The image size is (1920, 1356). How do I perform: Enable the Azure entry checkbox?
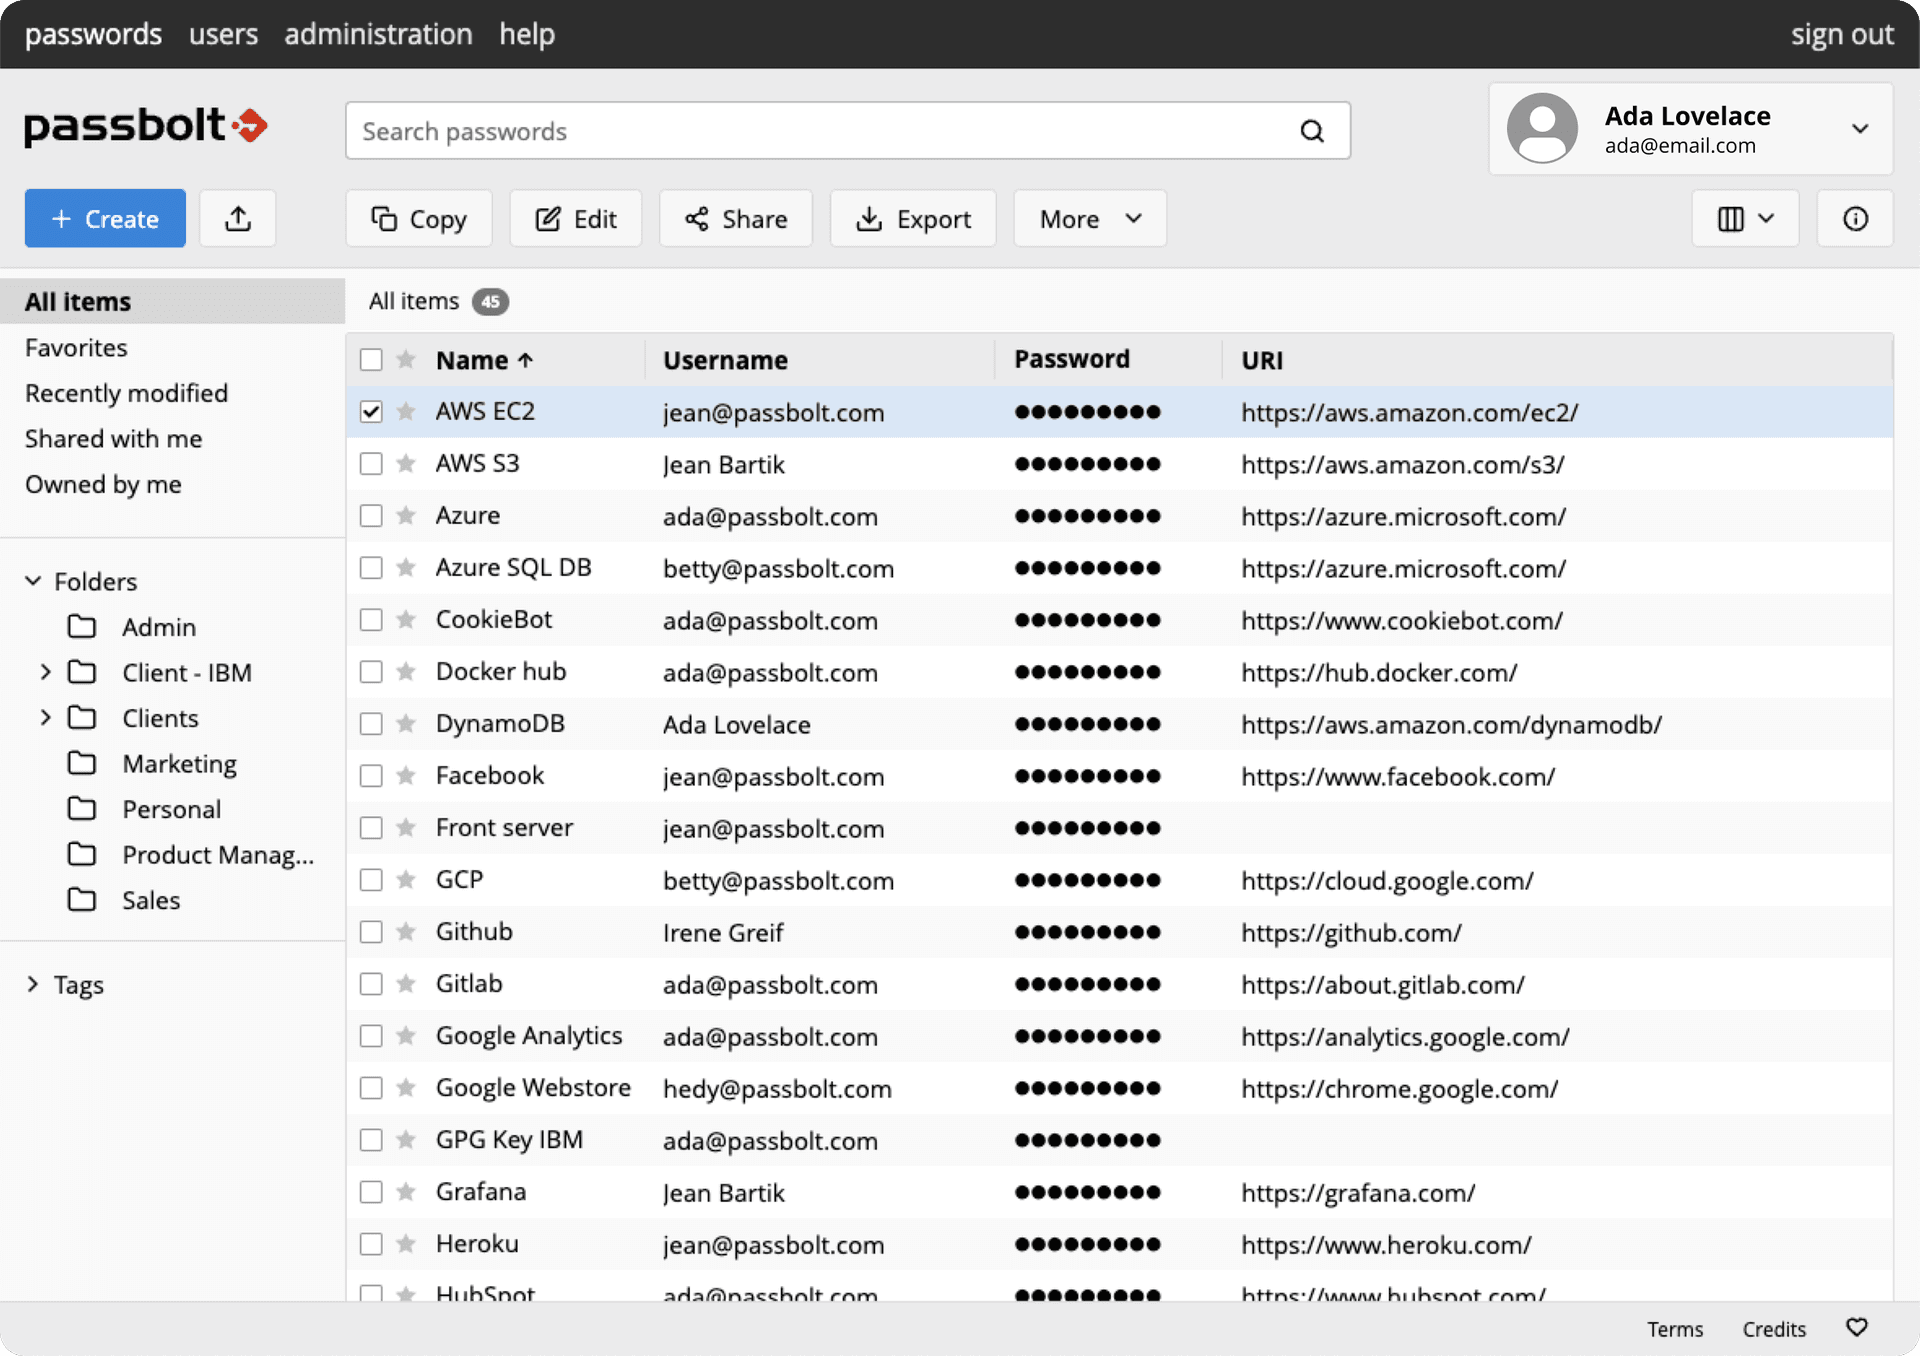click(x=373, y=515)
